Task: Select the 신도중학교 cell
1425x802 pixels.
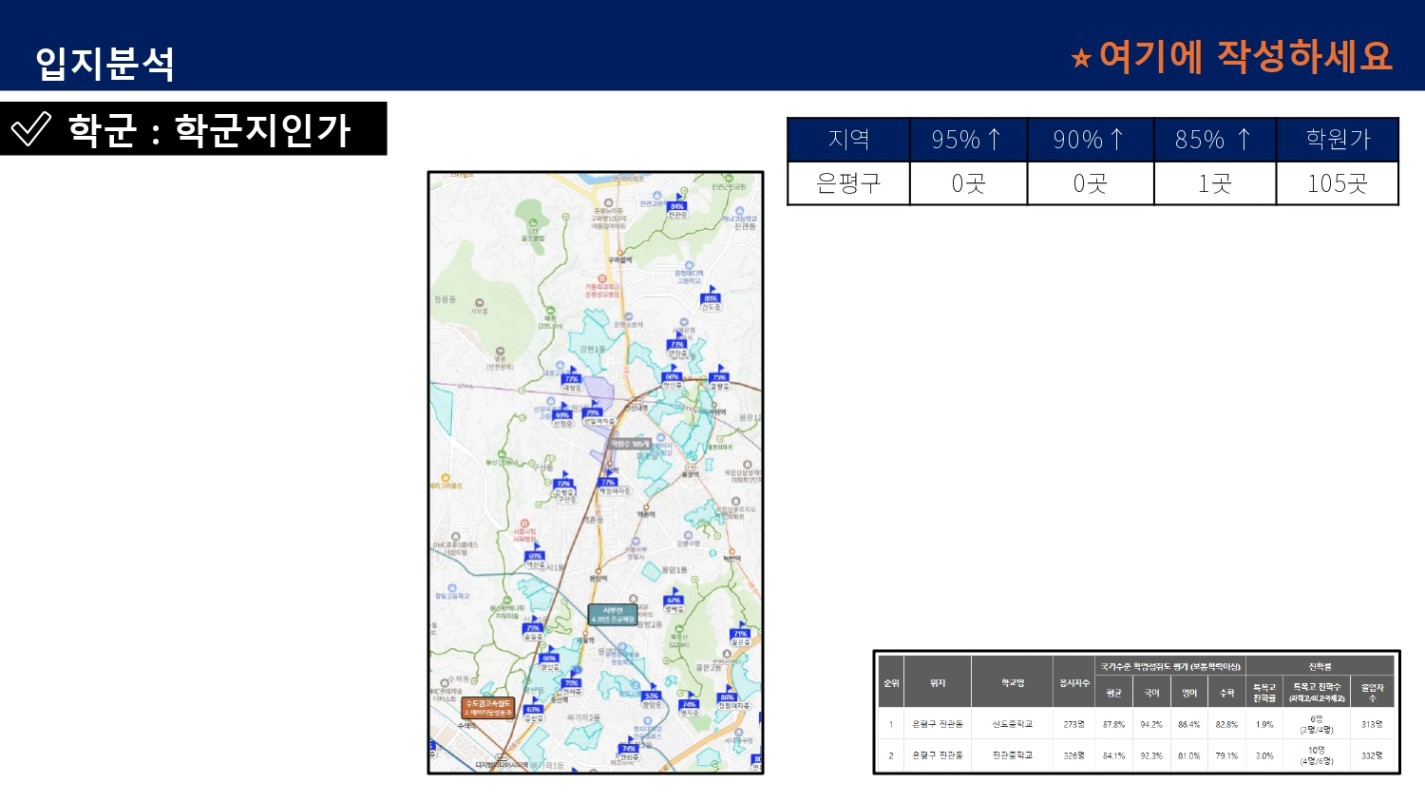Action: coord(1012,724)
